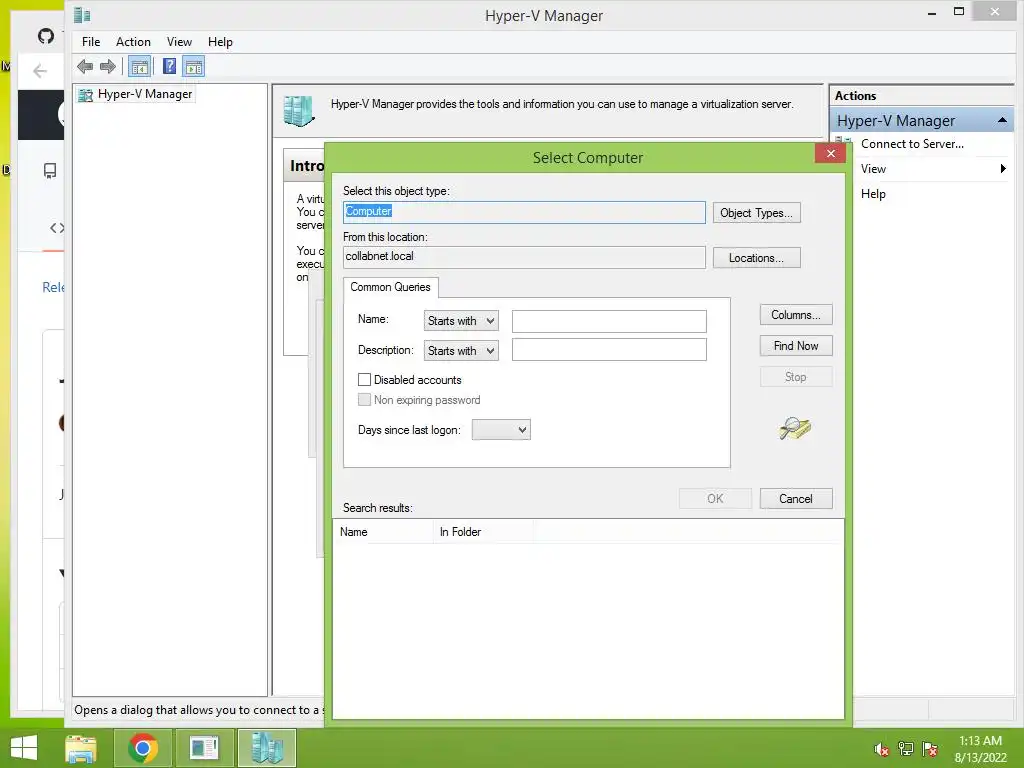
Task: Collapse the Hyper-V Manager actions section
Action: [x=1001, y=120]
